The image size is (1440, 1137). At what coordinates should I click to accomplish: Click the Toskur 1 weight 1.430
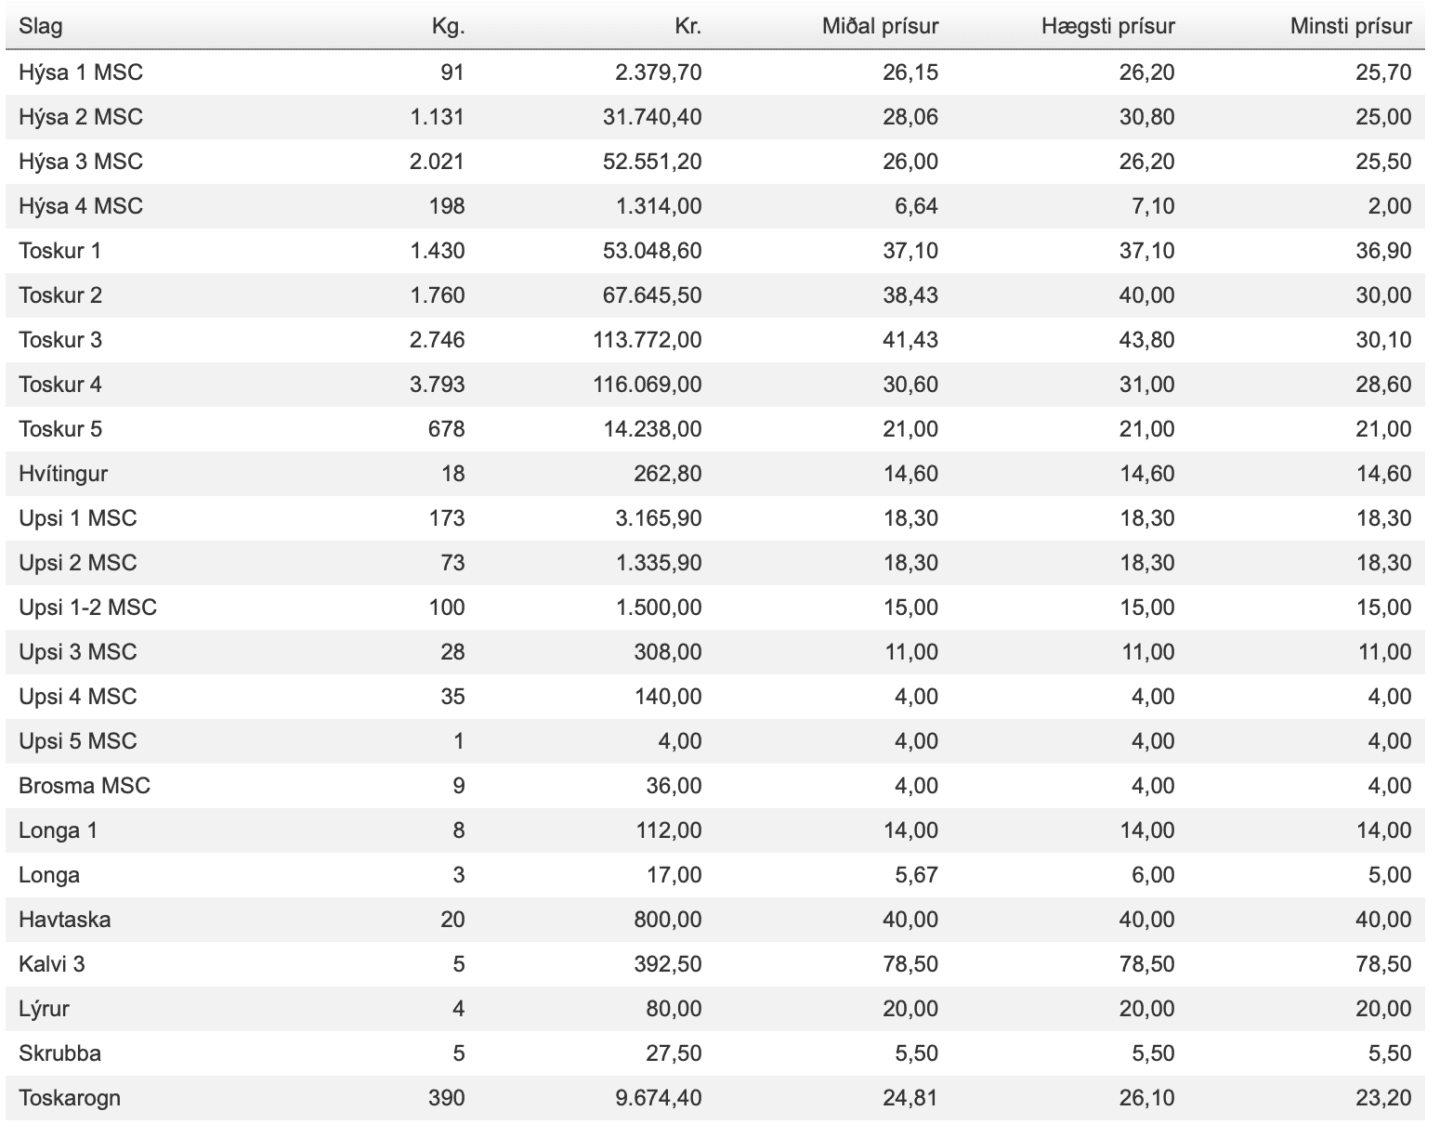(x=437, y=251)
